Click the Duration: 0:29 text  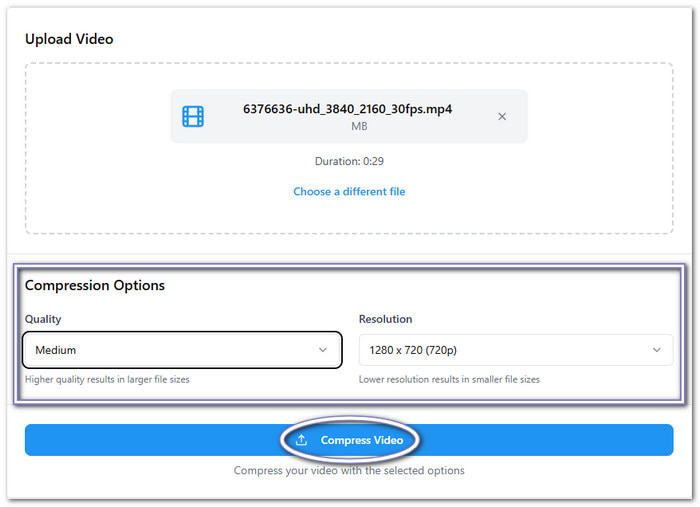349,161
